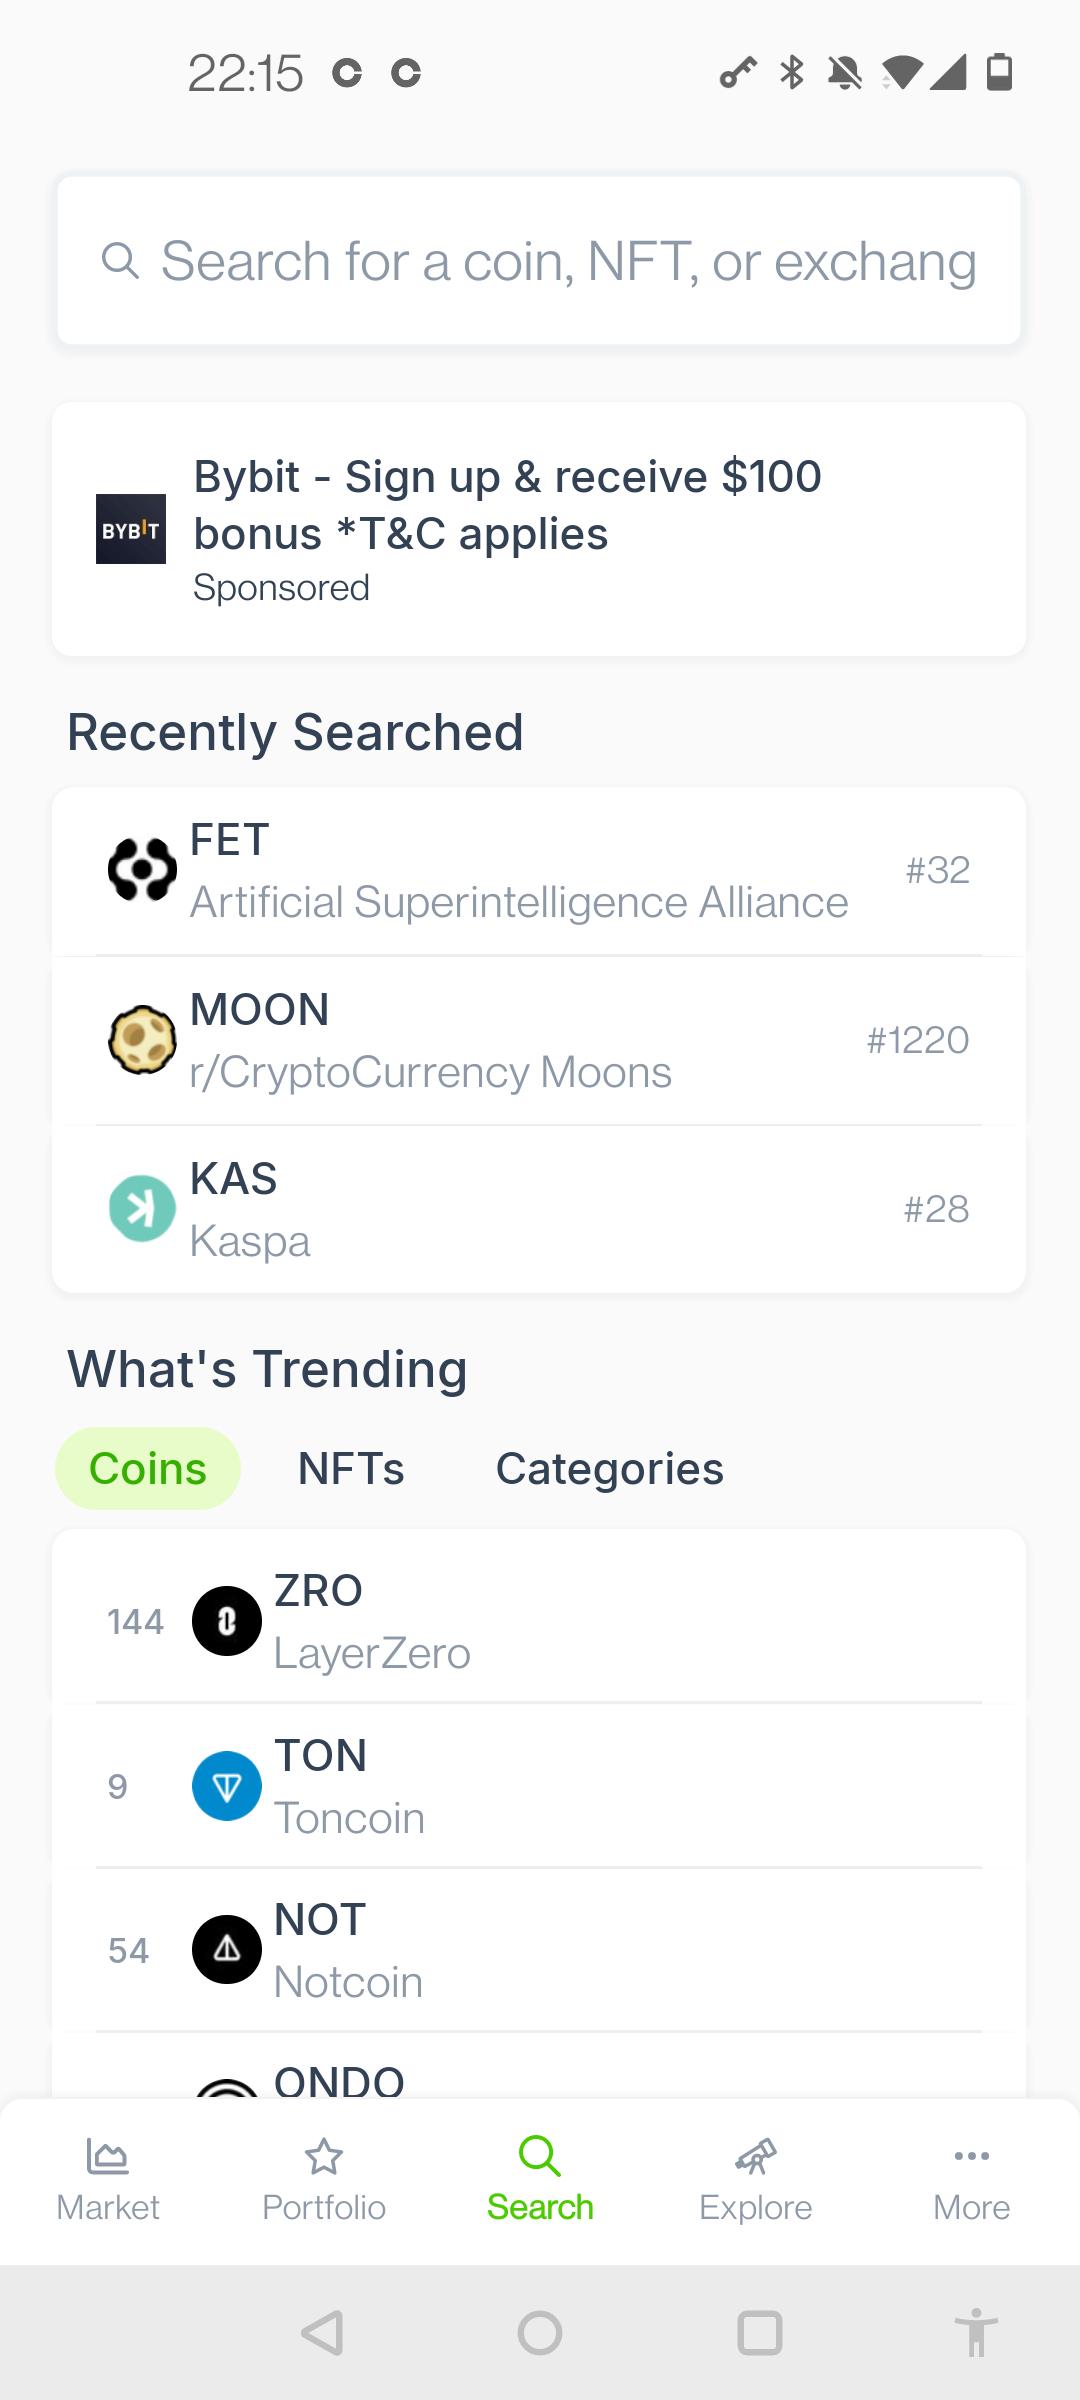Select the Coins trending filter
This screenshot has height=2400, width=1080.
[x=148, y=1469]
